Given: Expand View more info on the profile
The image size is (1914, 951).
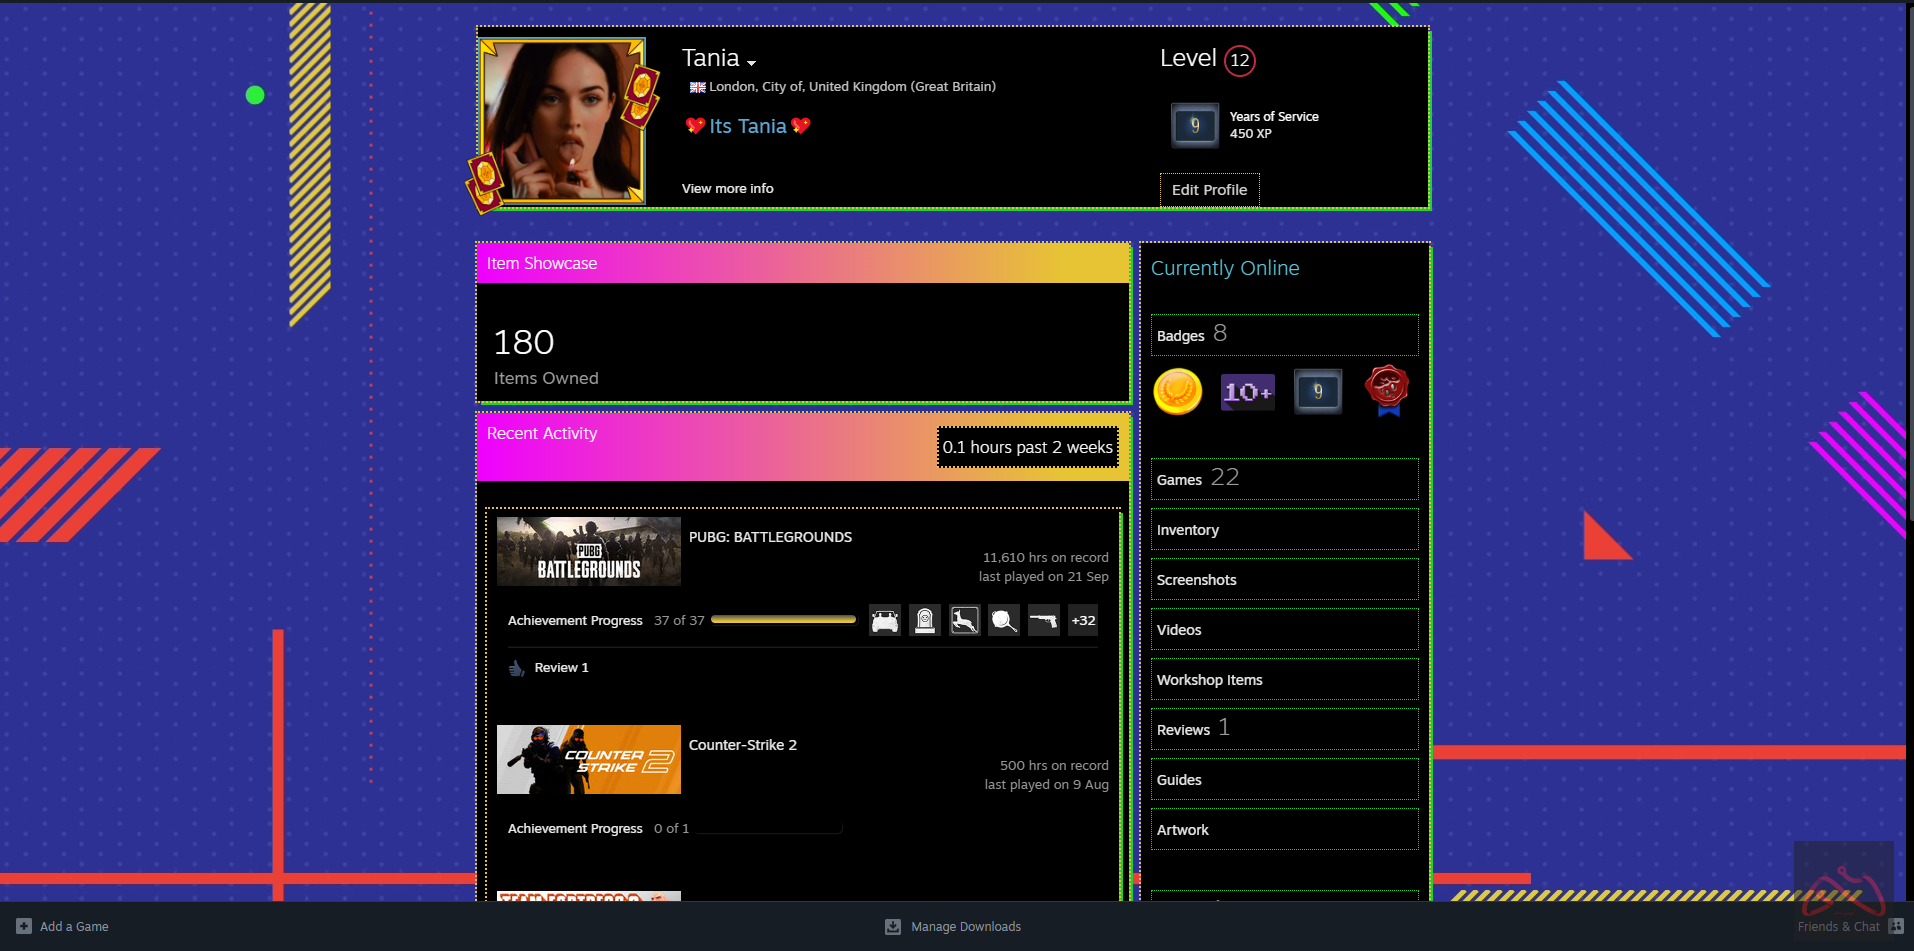Looking at the screenshot, I should (x=727, y=189).
